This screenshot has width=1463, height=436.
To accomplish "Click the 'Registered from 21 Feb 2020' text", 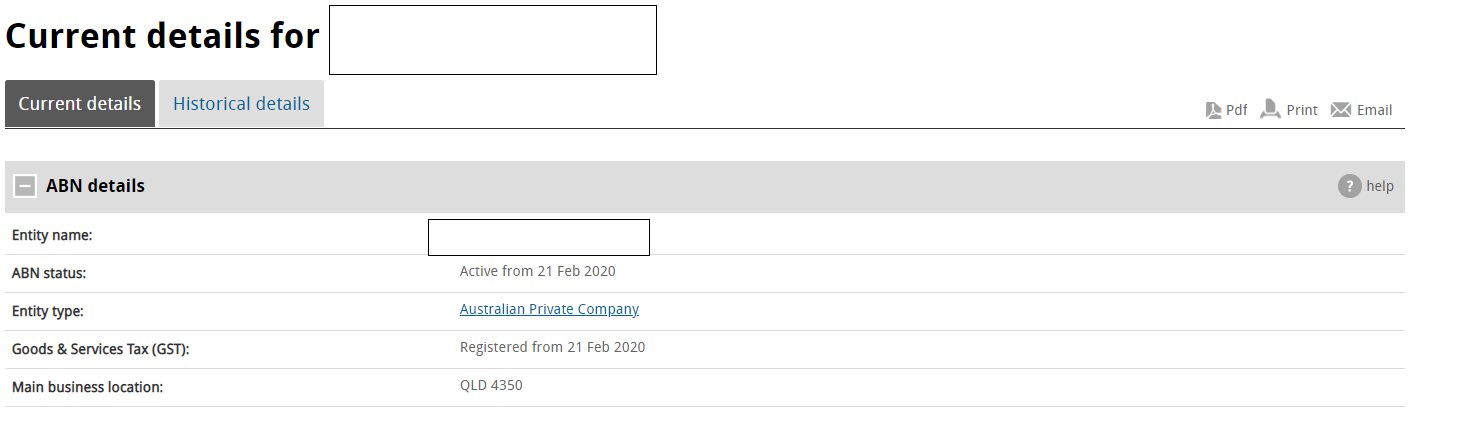I will point(552,347).
